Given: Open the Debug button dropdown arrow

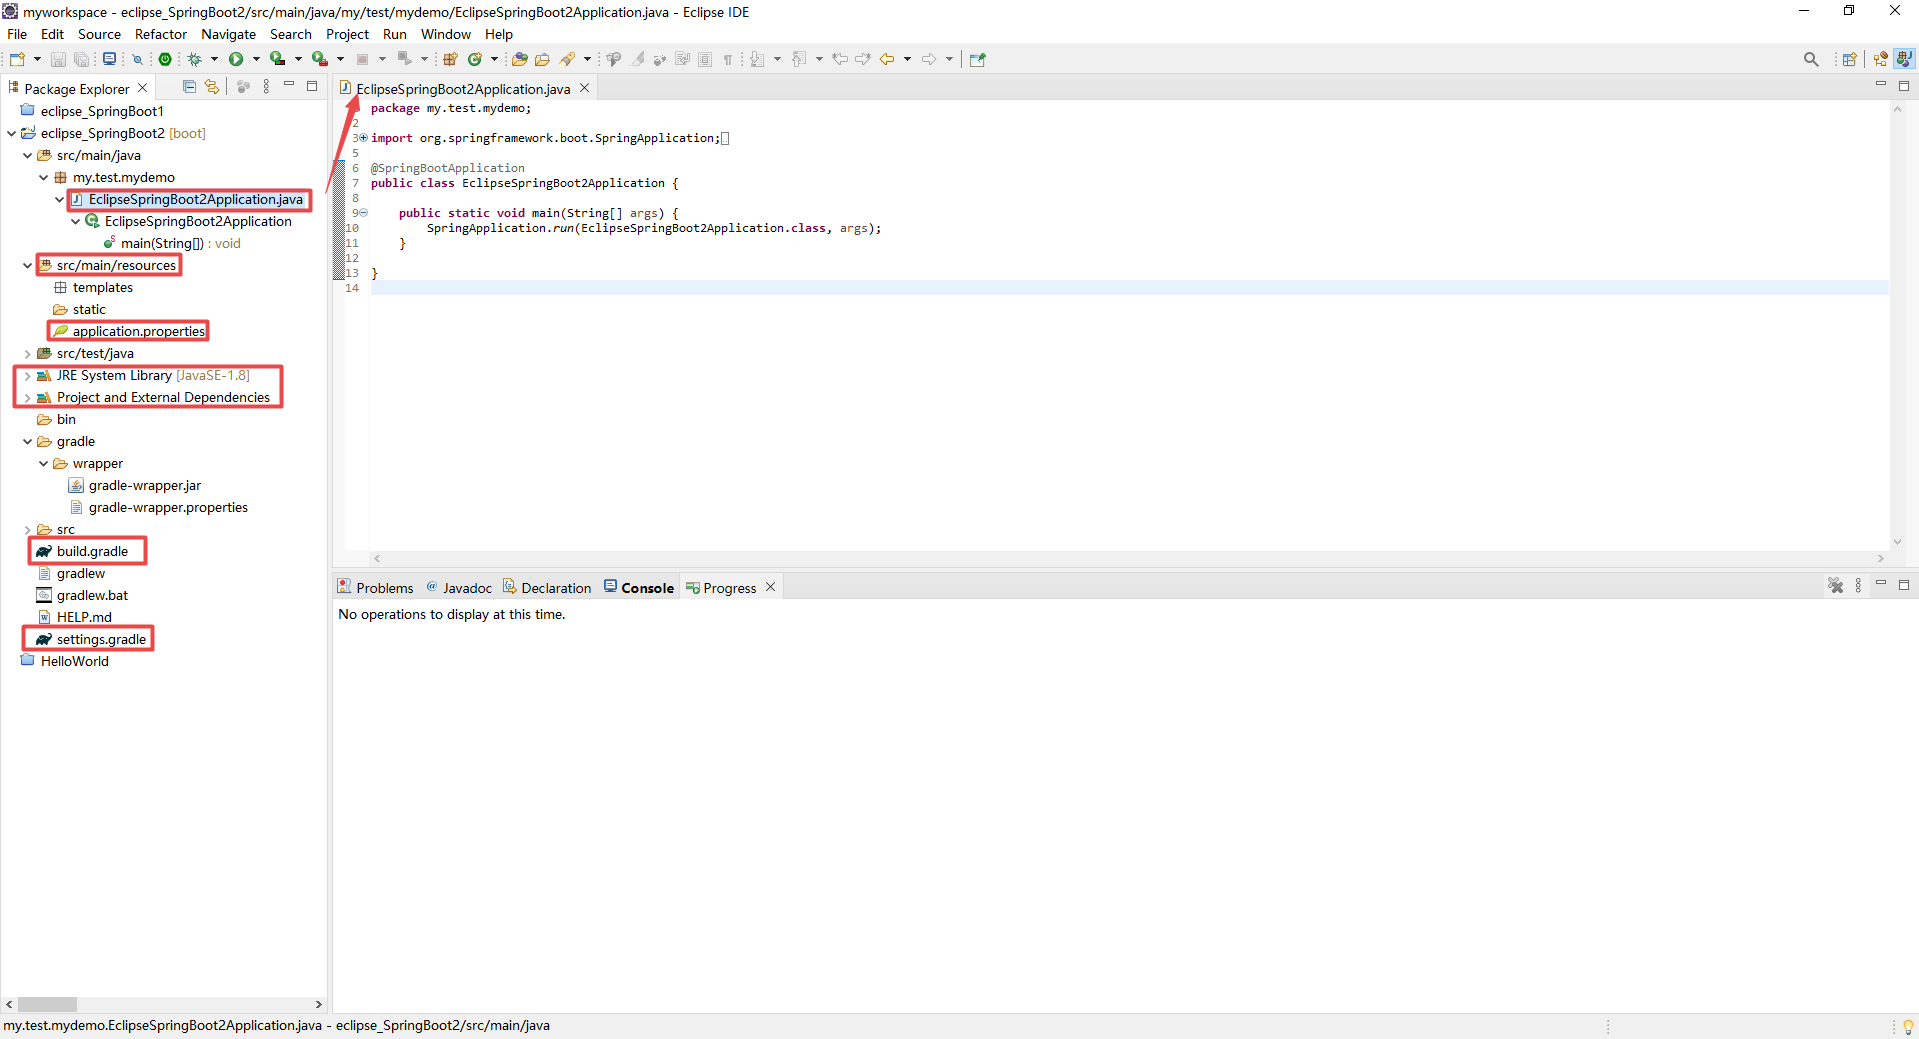Looking at the screenshot, I should coord(214,59).
